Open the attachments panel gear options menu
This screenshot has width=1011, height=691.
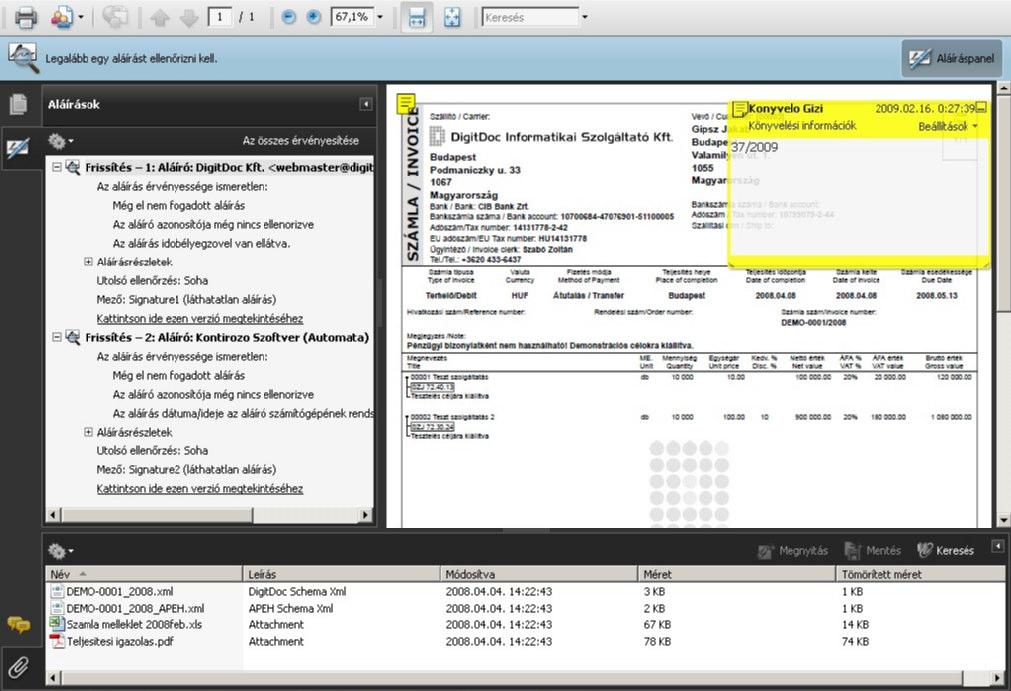60,550
